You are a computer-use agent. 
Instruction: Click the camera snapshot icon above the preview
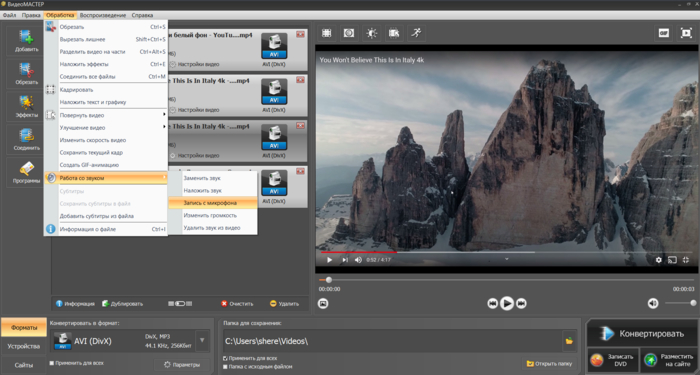(349, 33)
